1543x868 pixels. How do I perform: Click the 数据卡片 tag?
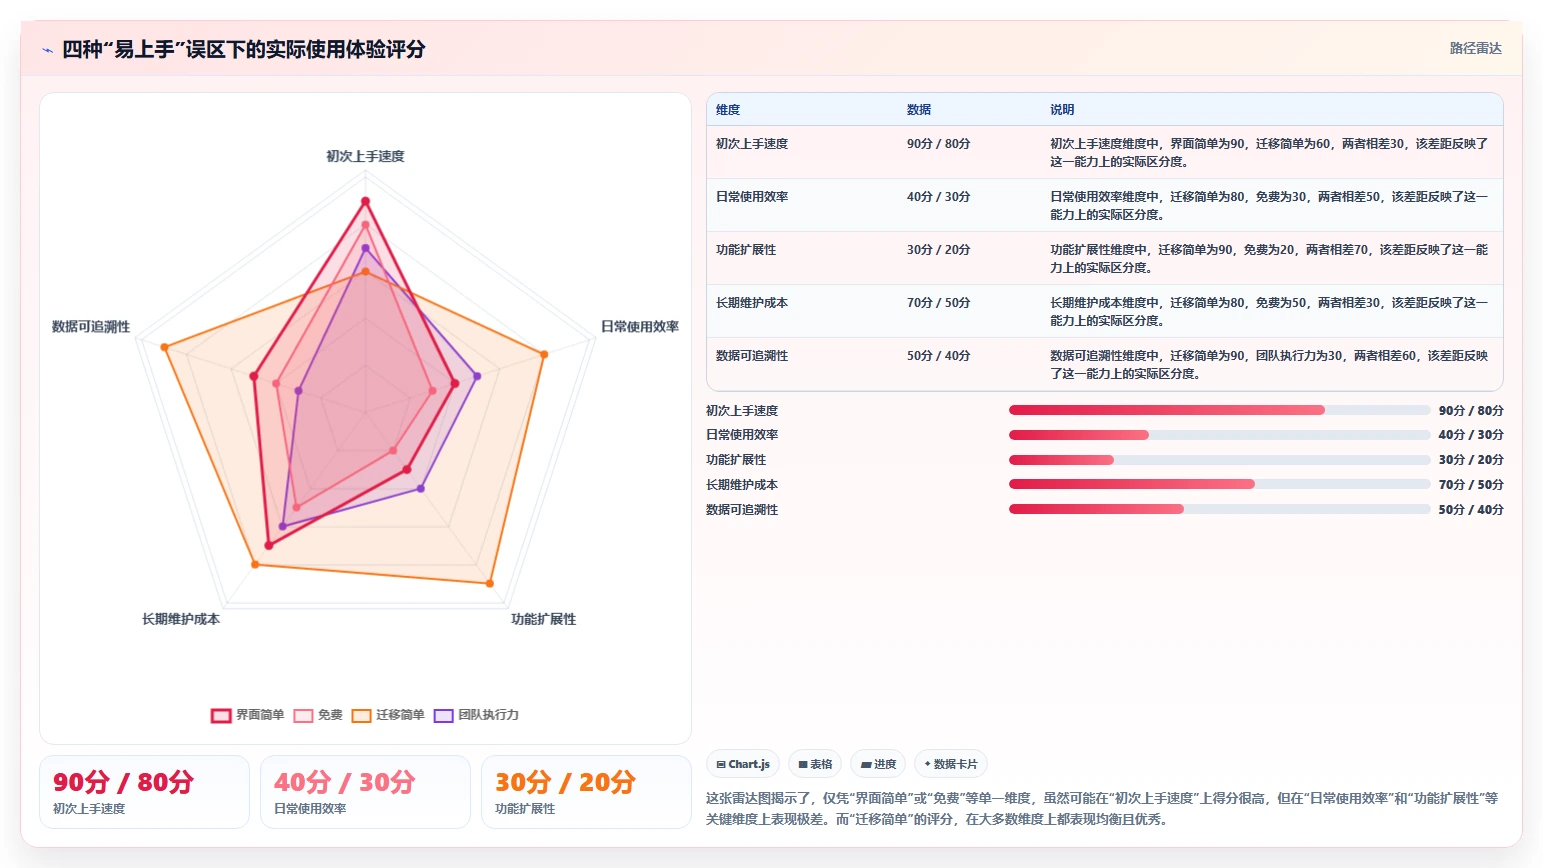(x=951, y=764)
